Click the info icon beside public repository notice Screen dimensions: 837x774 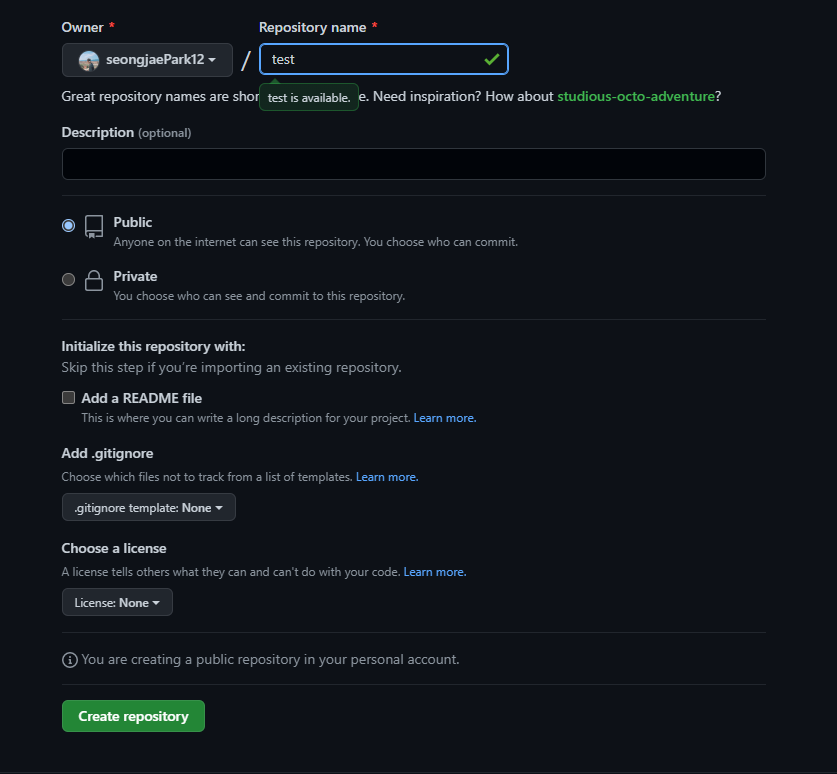(x=69, y=660)
